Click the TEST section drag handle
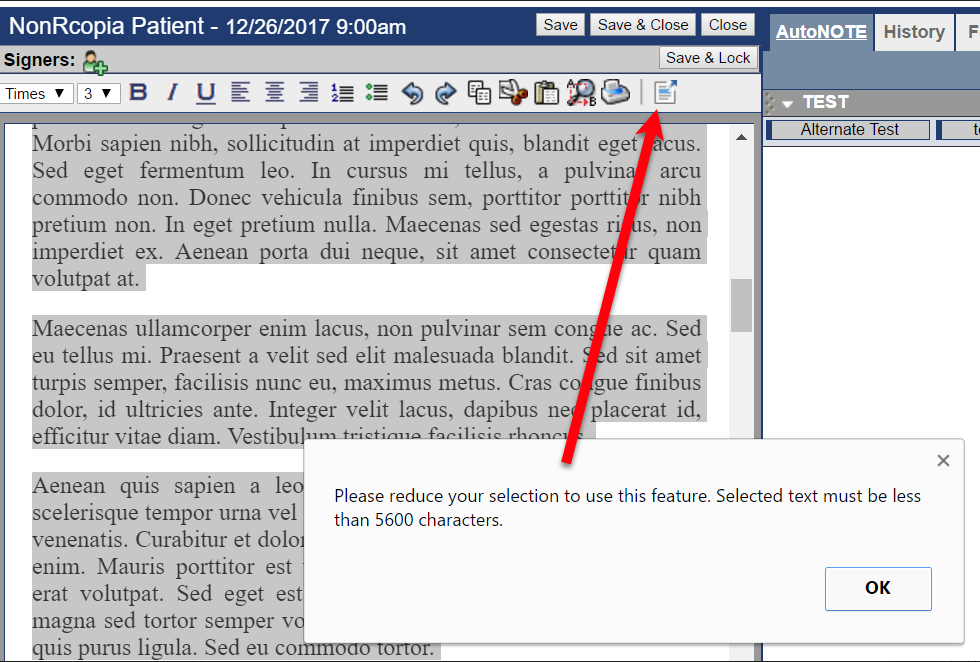 (x=769, y=103)
